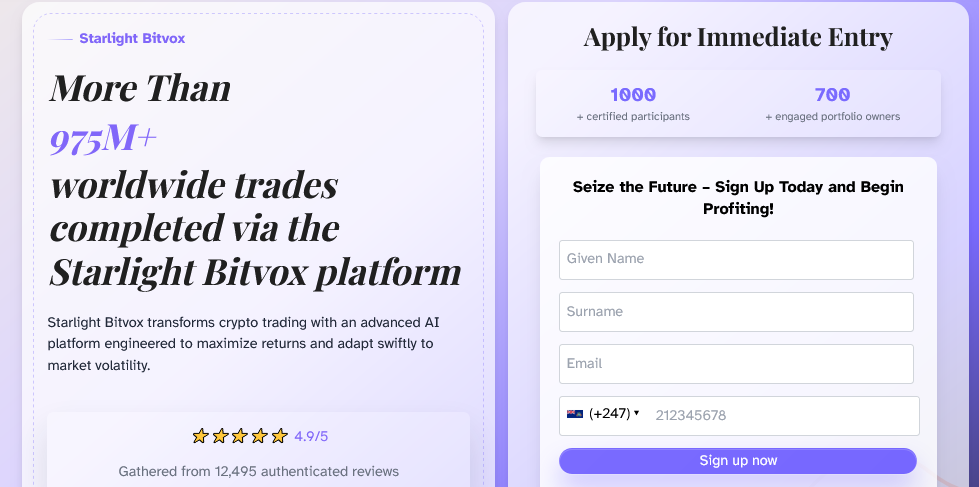
Task: Click the purple 975M+ figure
Action: tap(103, 139)
